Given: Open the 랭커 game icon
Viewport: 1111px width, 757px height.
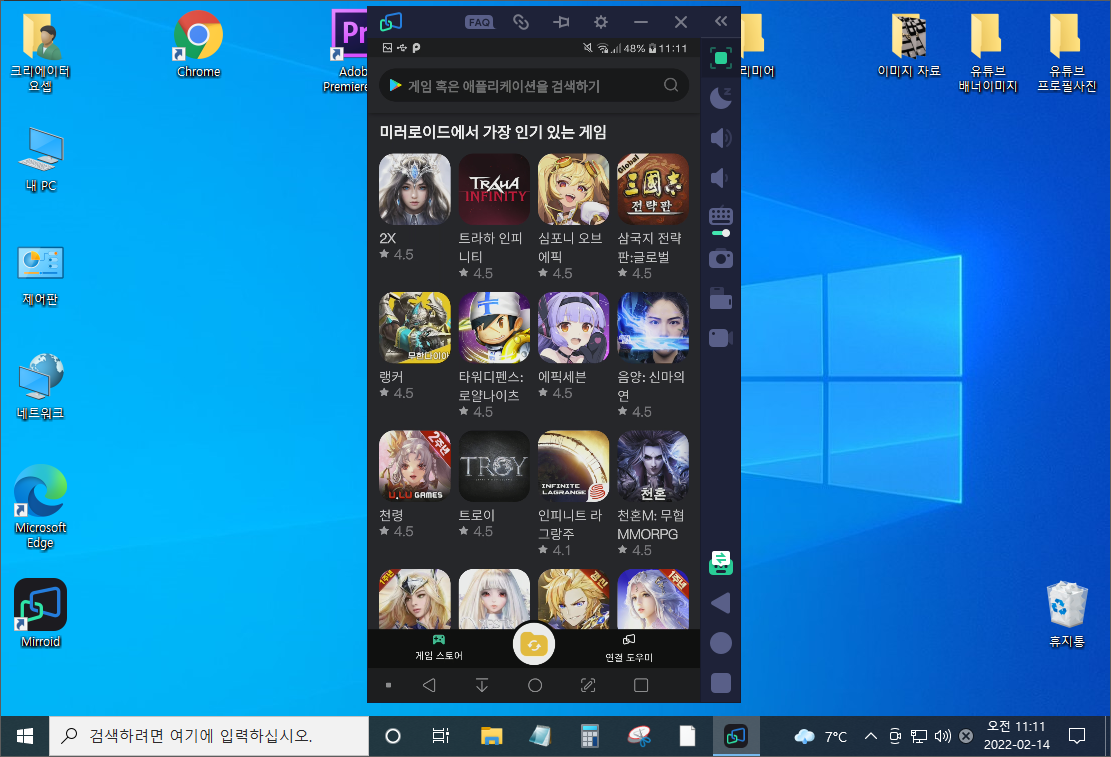Looking at the screenshot, I should point(414,327).
